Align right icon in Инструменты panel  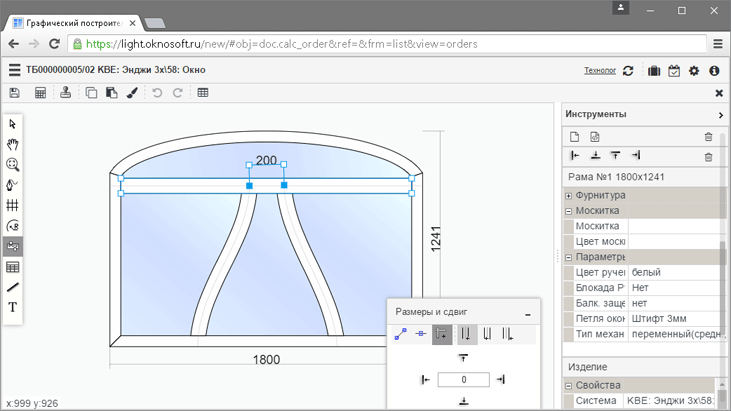point(636,156)
